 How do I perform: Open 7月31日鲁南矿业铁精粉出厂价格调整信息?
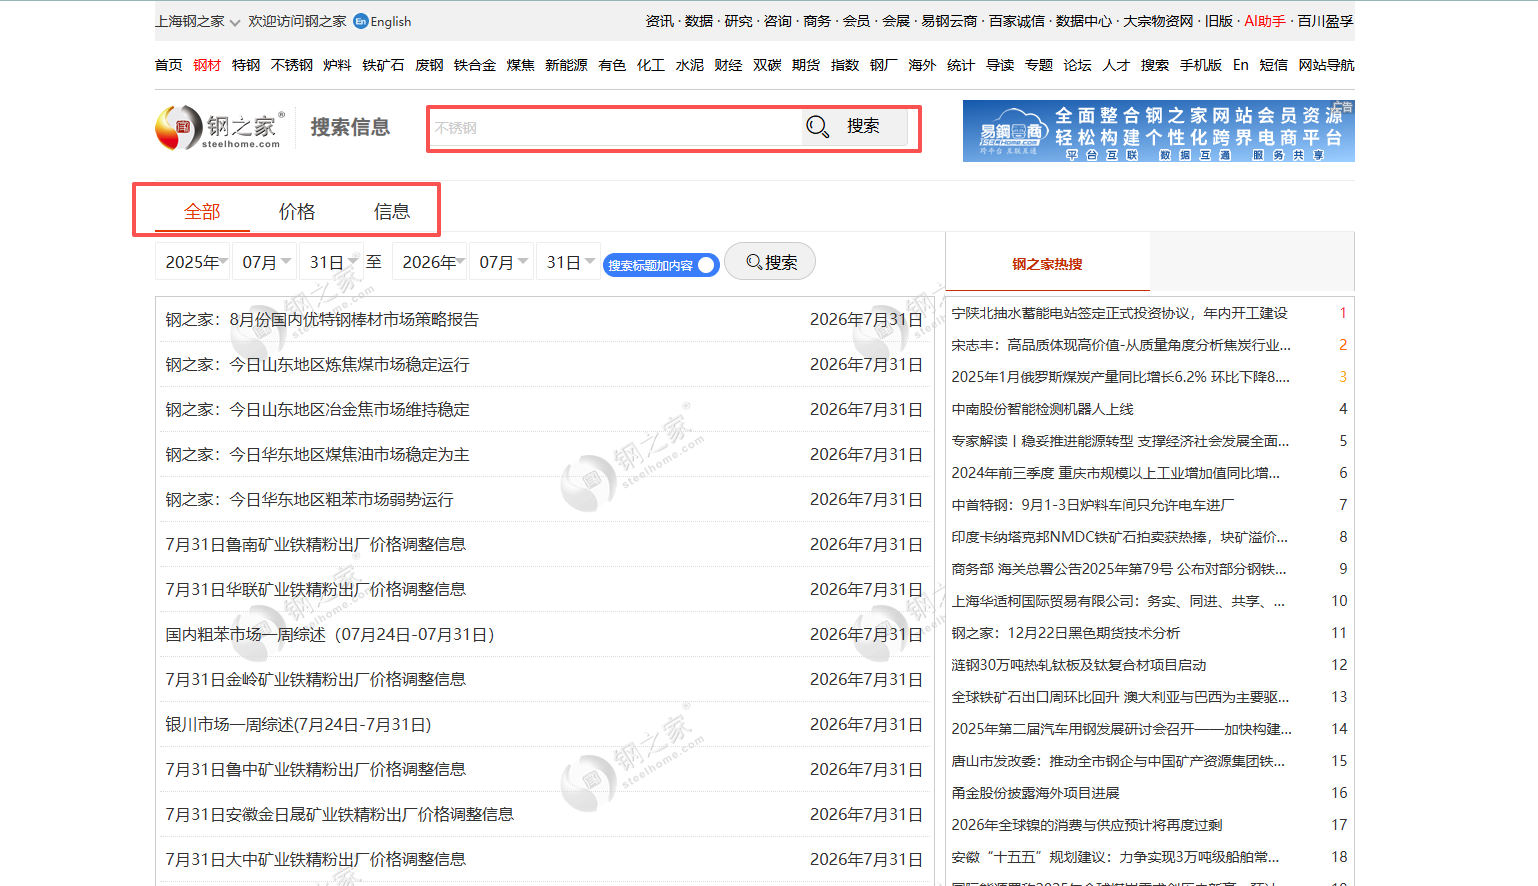316,545
